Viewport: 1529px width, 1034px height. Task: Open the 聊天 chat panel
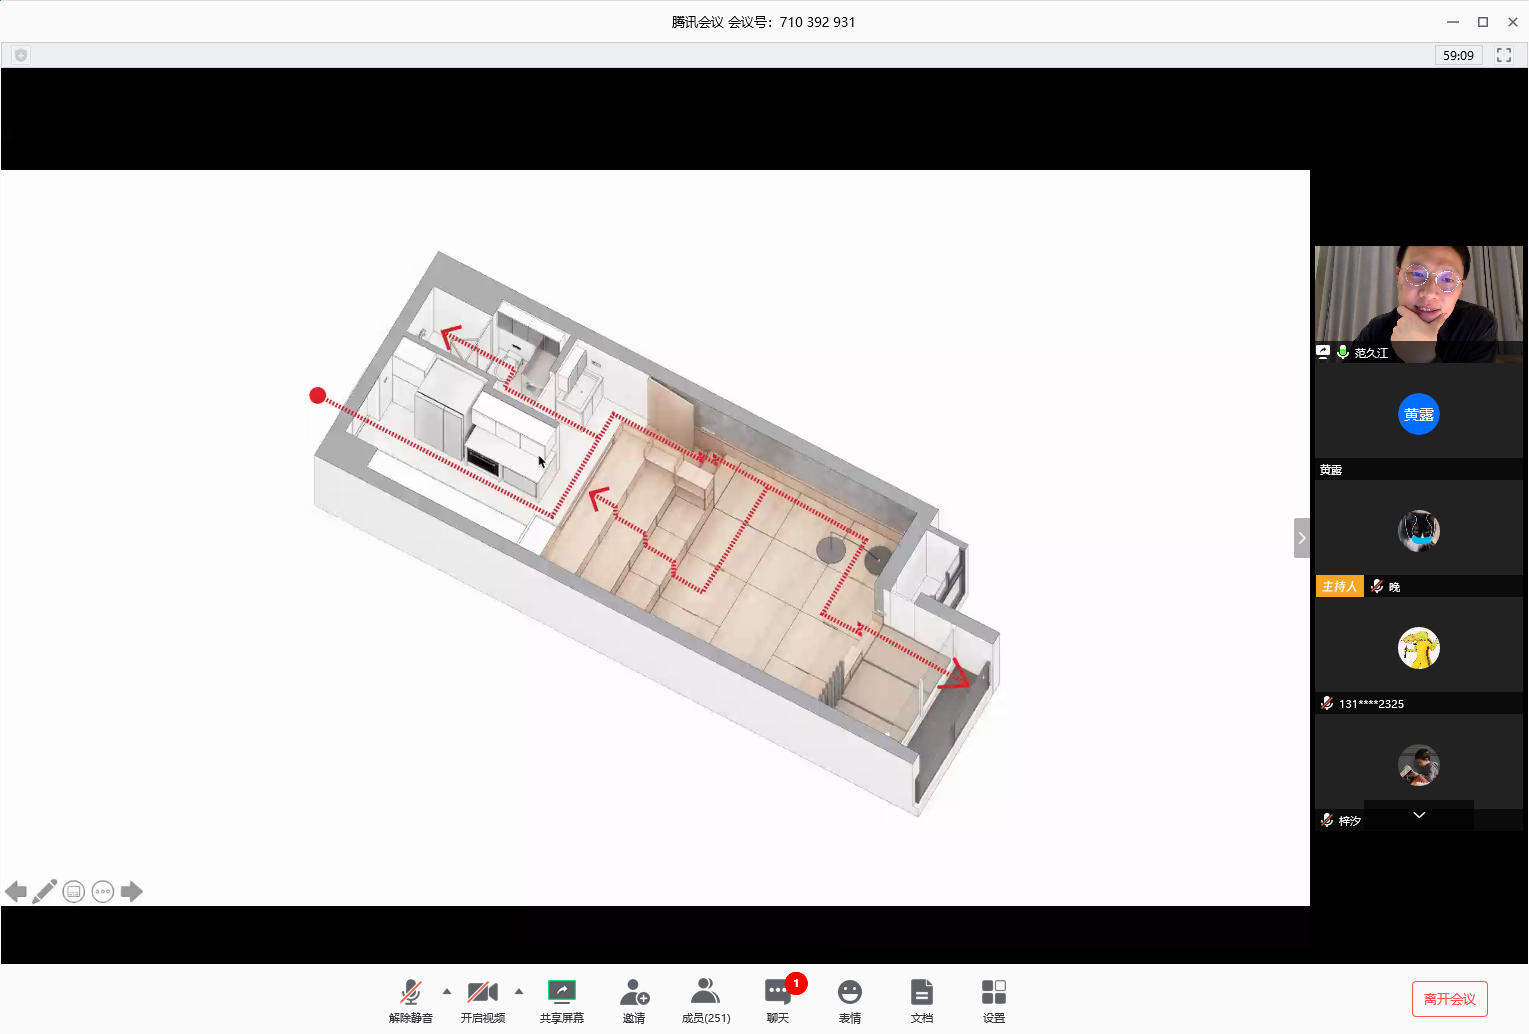pyautogui.click(x=778, y=999)
